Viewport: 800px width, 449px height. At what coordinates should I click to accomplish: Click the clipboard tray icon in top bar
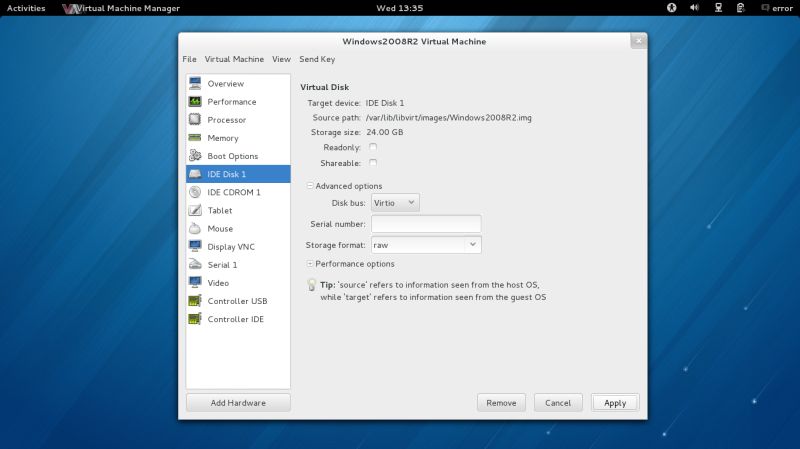tap(740, 8)
